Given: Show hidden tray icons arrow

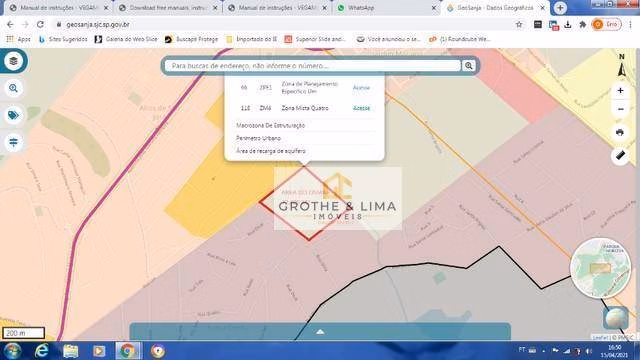Looking at the screenshot, I should pos(543,351).
